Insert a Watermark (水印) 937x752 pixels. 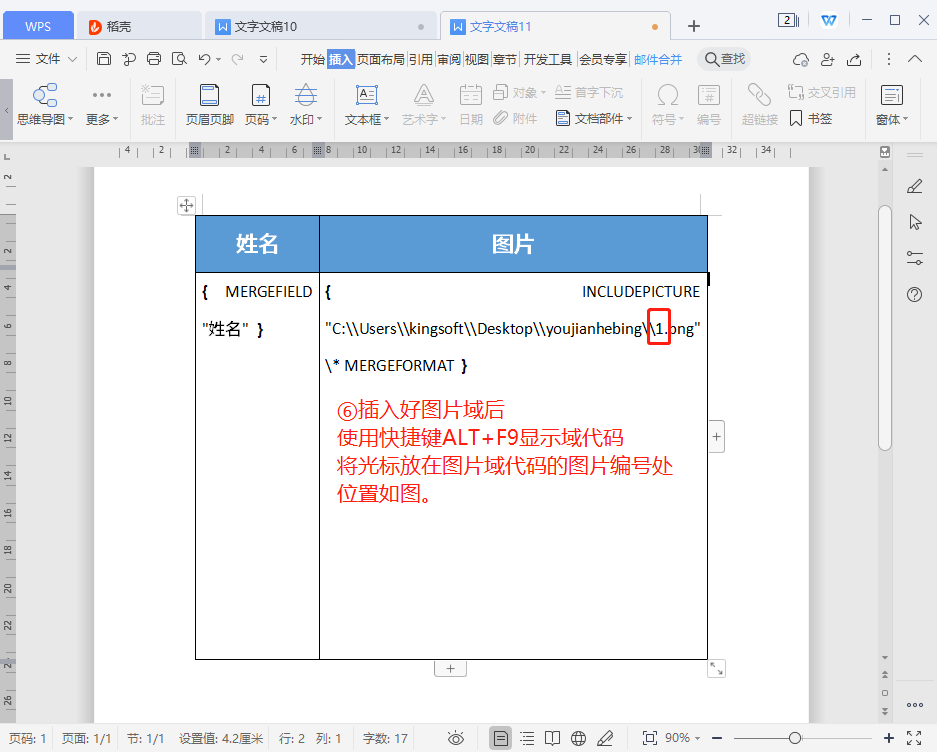tap(305, 105)
